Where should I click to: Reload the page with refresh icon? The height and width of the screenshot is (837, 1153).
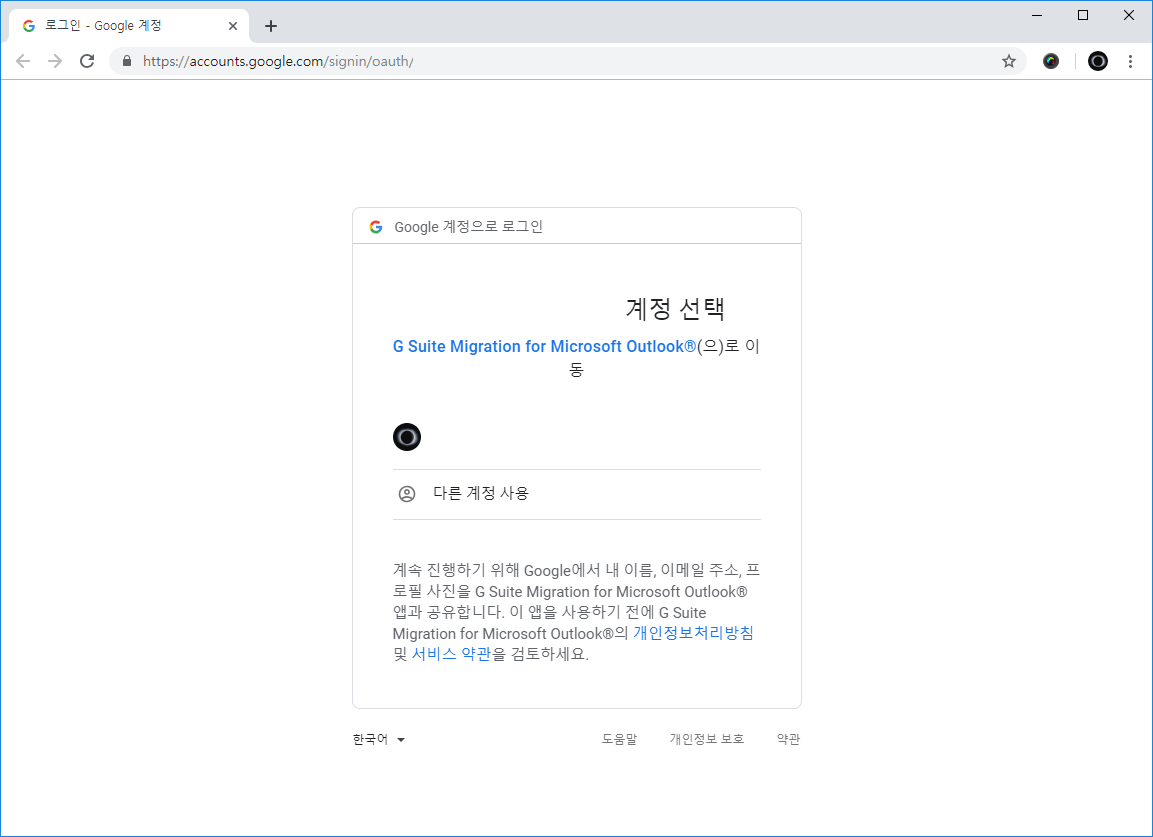point(87,61)
